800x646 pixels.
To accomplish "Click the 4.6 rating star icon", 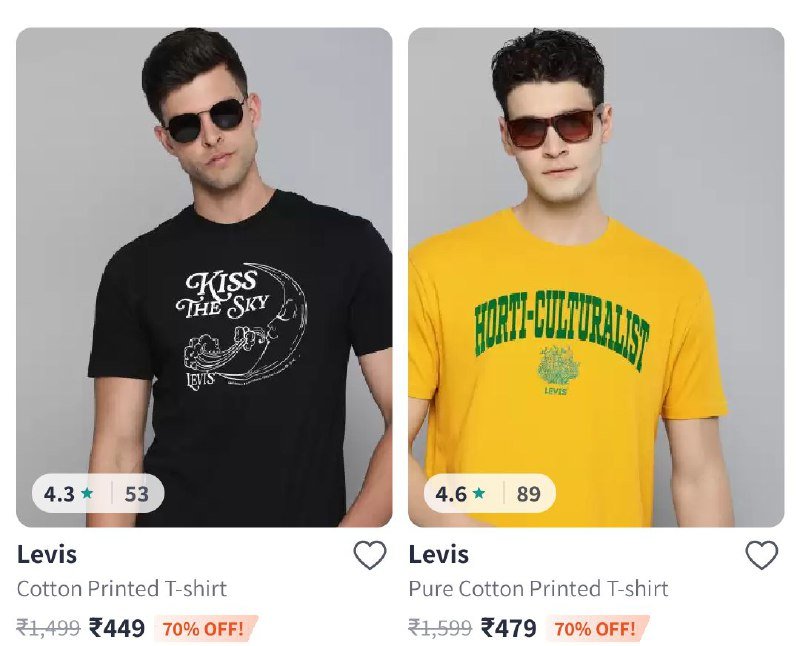I will 480,493.
